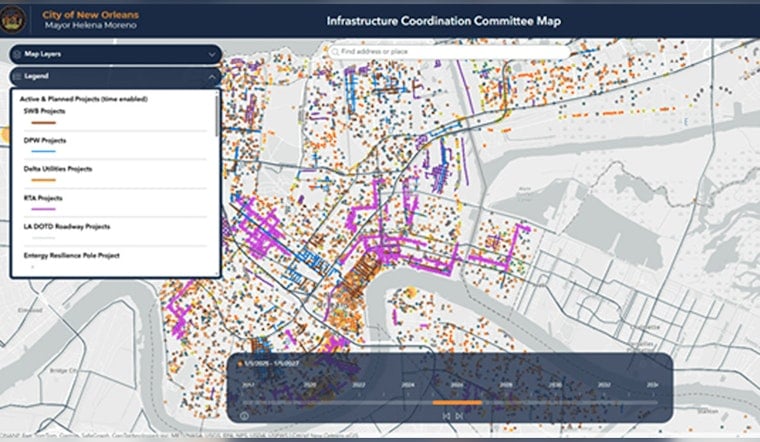Click the 2026 tick on time slider
The image size is (760, 442).
click(x=457, y=385)
